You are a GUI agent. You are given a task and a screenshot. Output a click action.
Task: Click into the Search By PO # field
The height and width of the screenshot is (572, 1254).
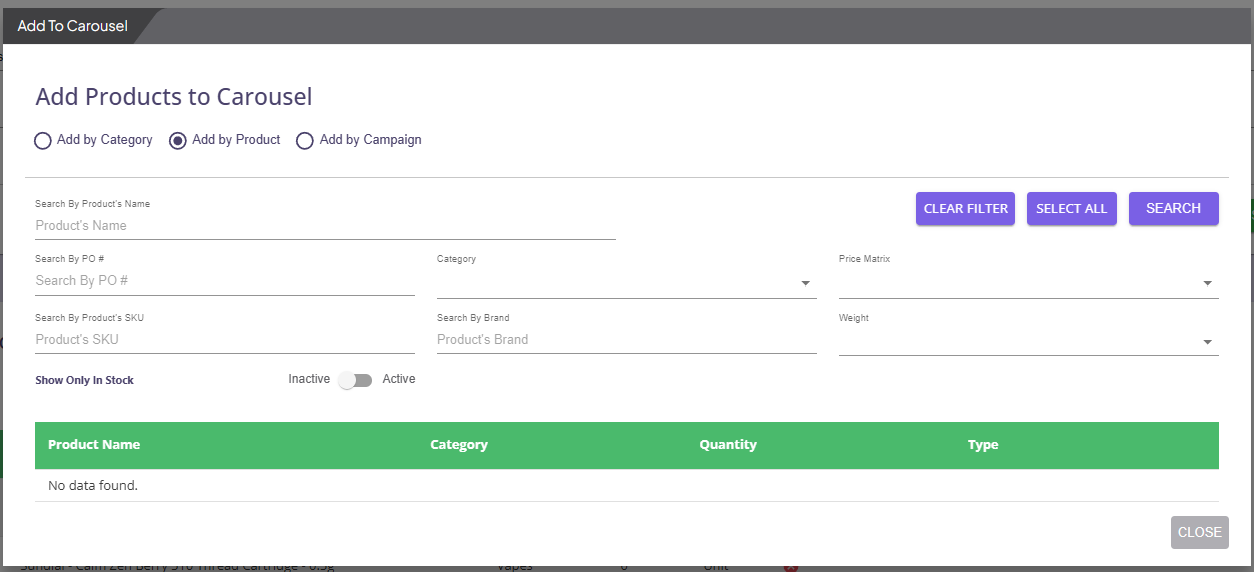(x=224, y=281)
